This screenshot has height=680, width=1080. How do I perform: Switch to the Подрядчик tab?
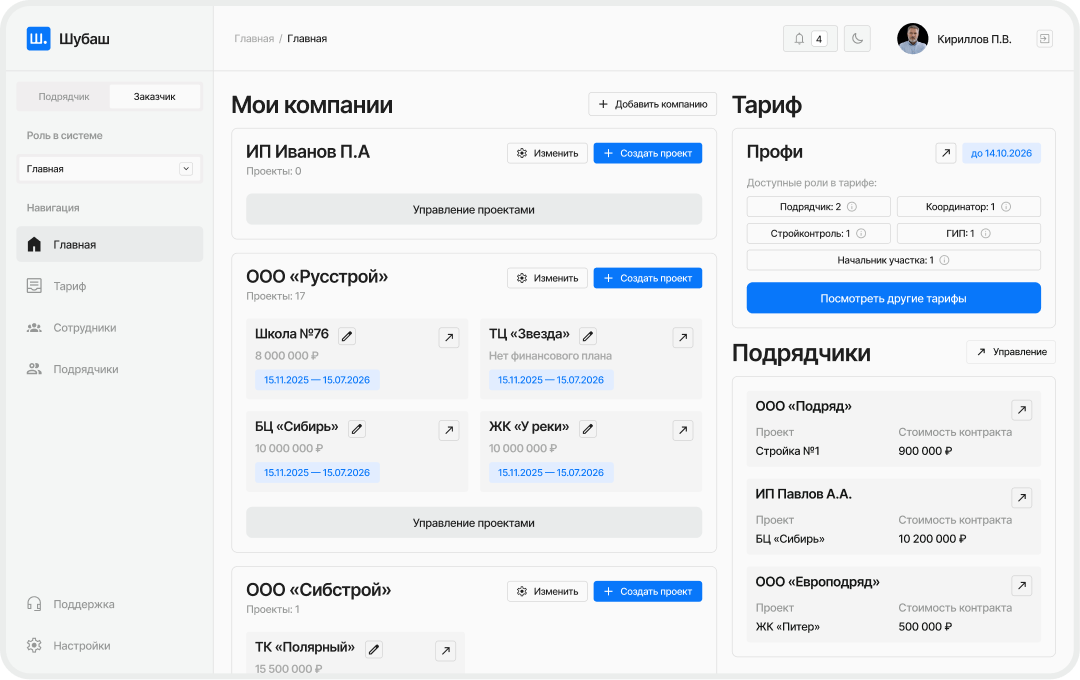coord(64,96)
